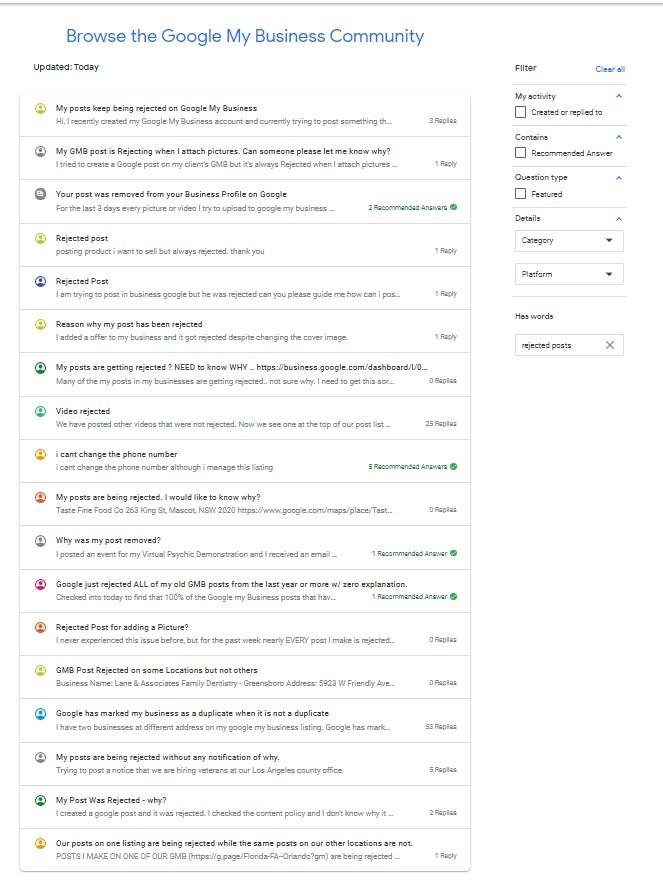
Task: Click the 'Has words' input containing 'rejected posts'
Action: pos(569,345)
